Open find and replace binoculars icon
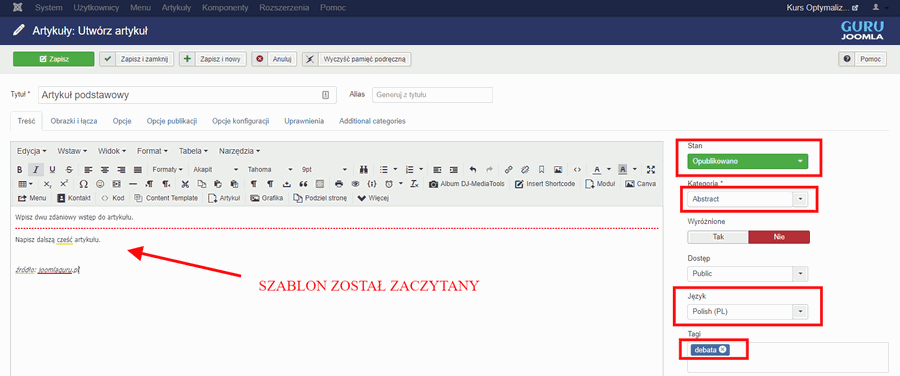900x376 pixels. point(363,169)
